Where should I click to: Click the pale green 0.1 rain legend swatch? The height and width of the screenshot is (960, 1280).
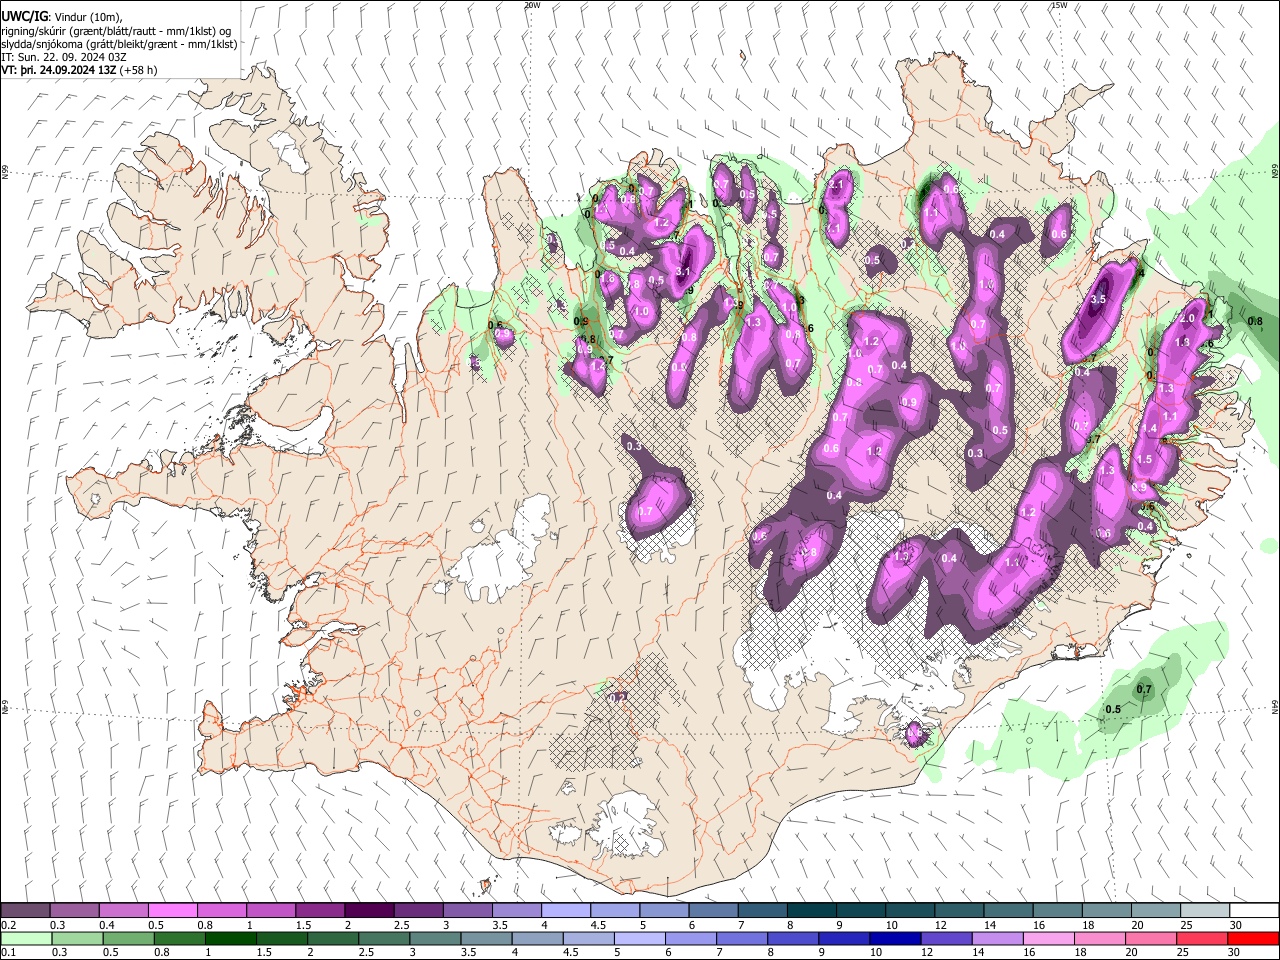tap(27, 938)
